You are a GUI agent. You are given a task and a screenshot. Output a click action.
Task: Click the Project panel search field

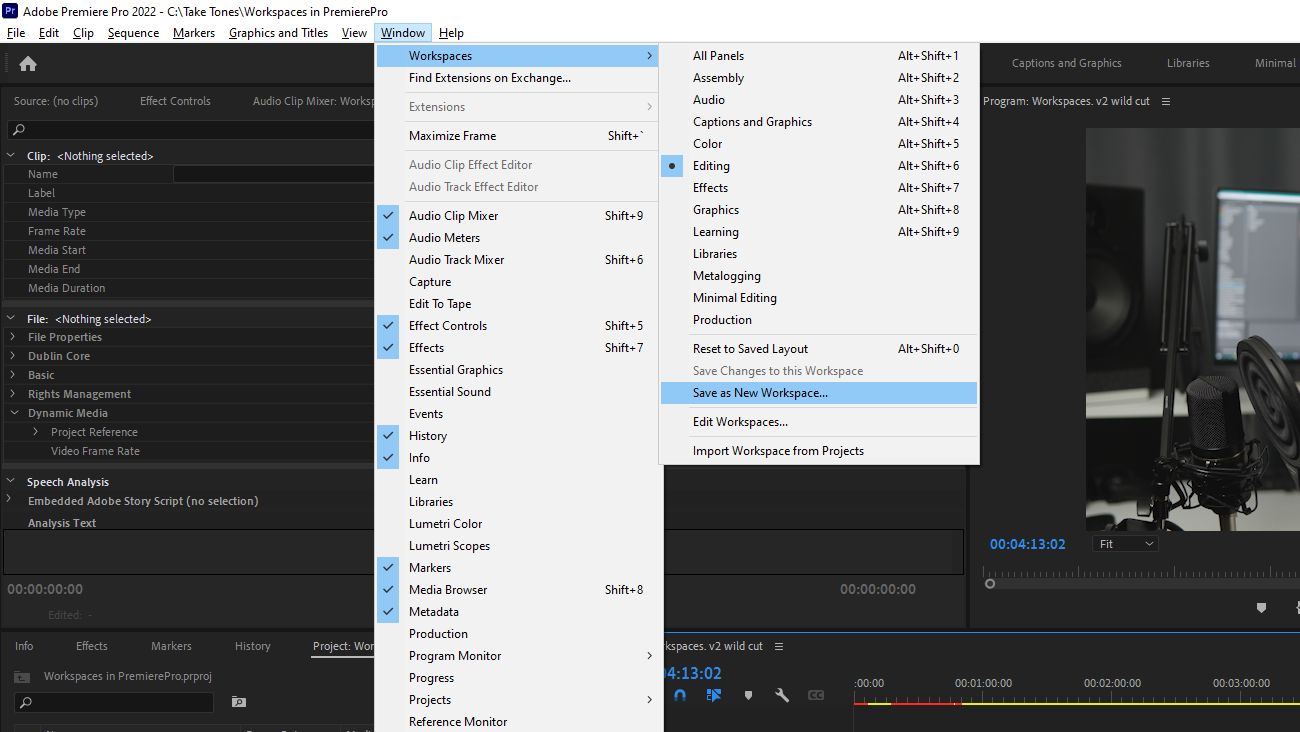(x=114, y=703)
